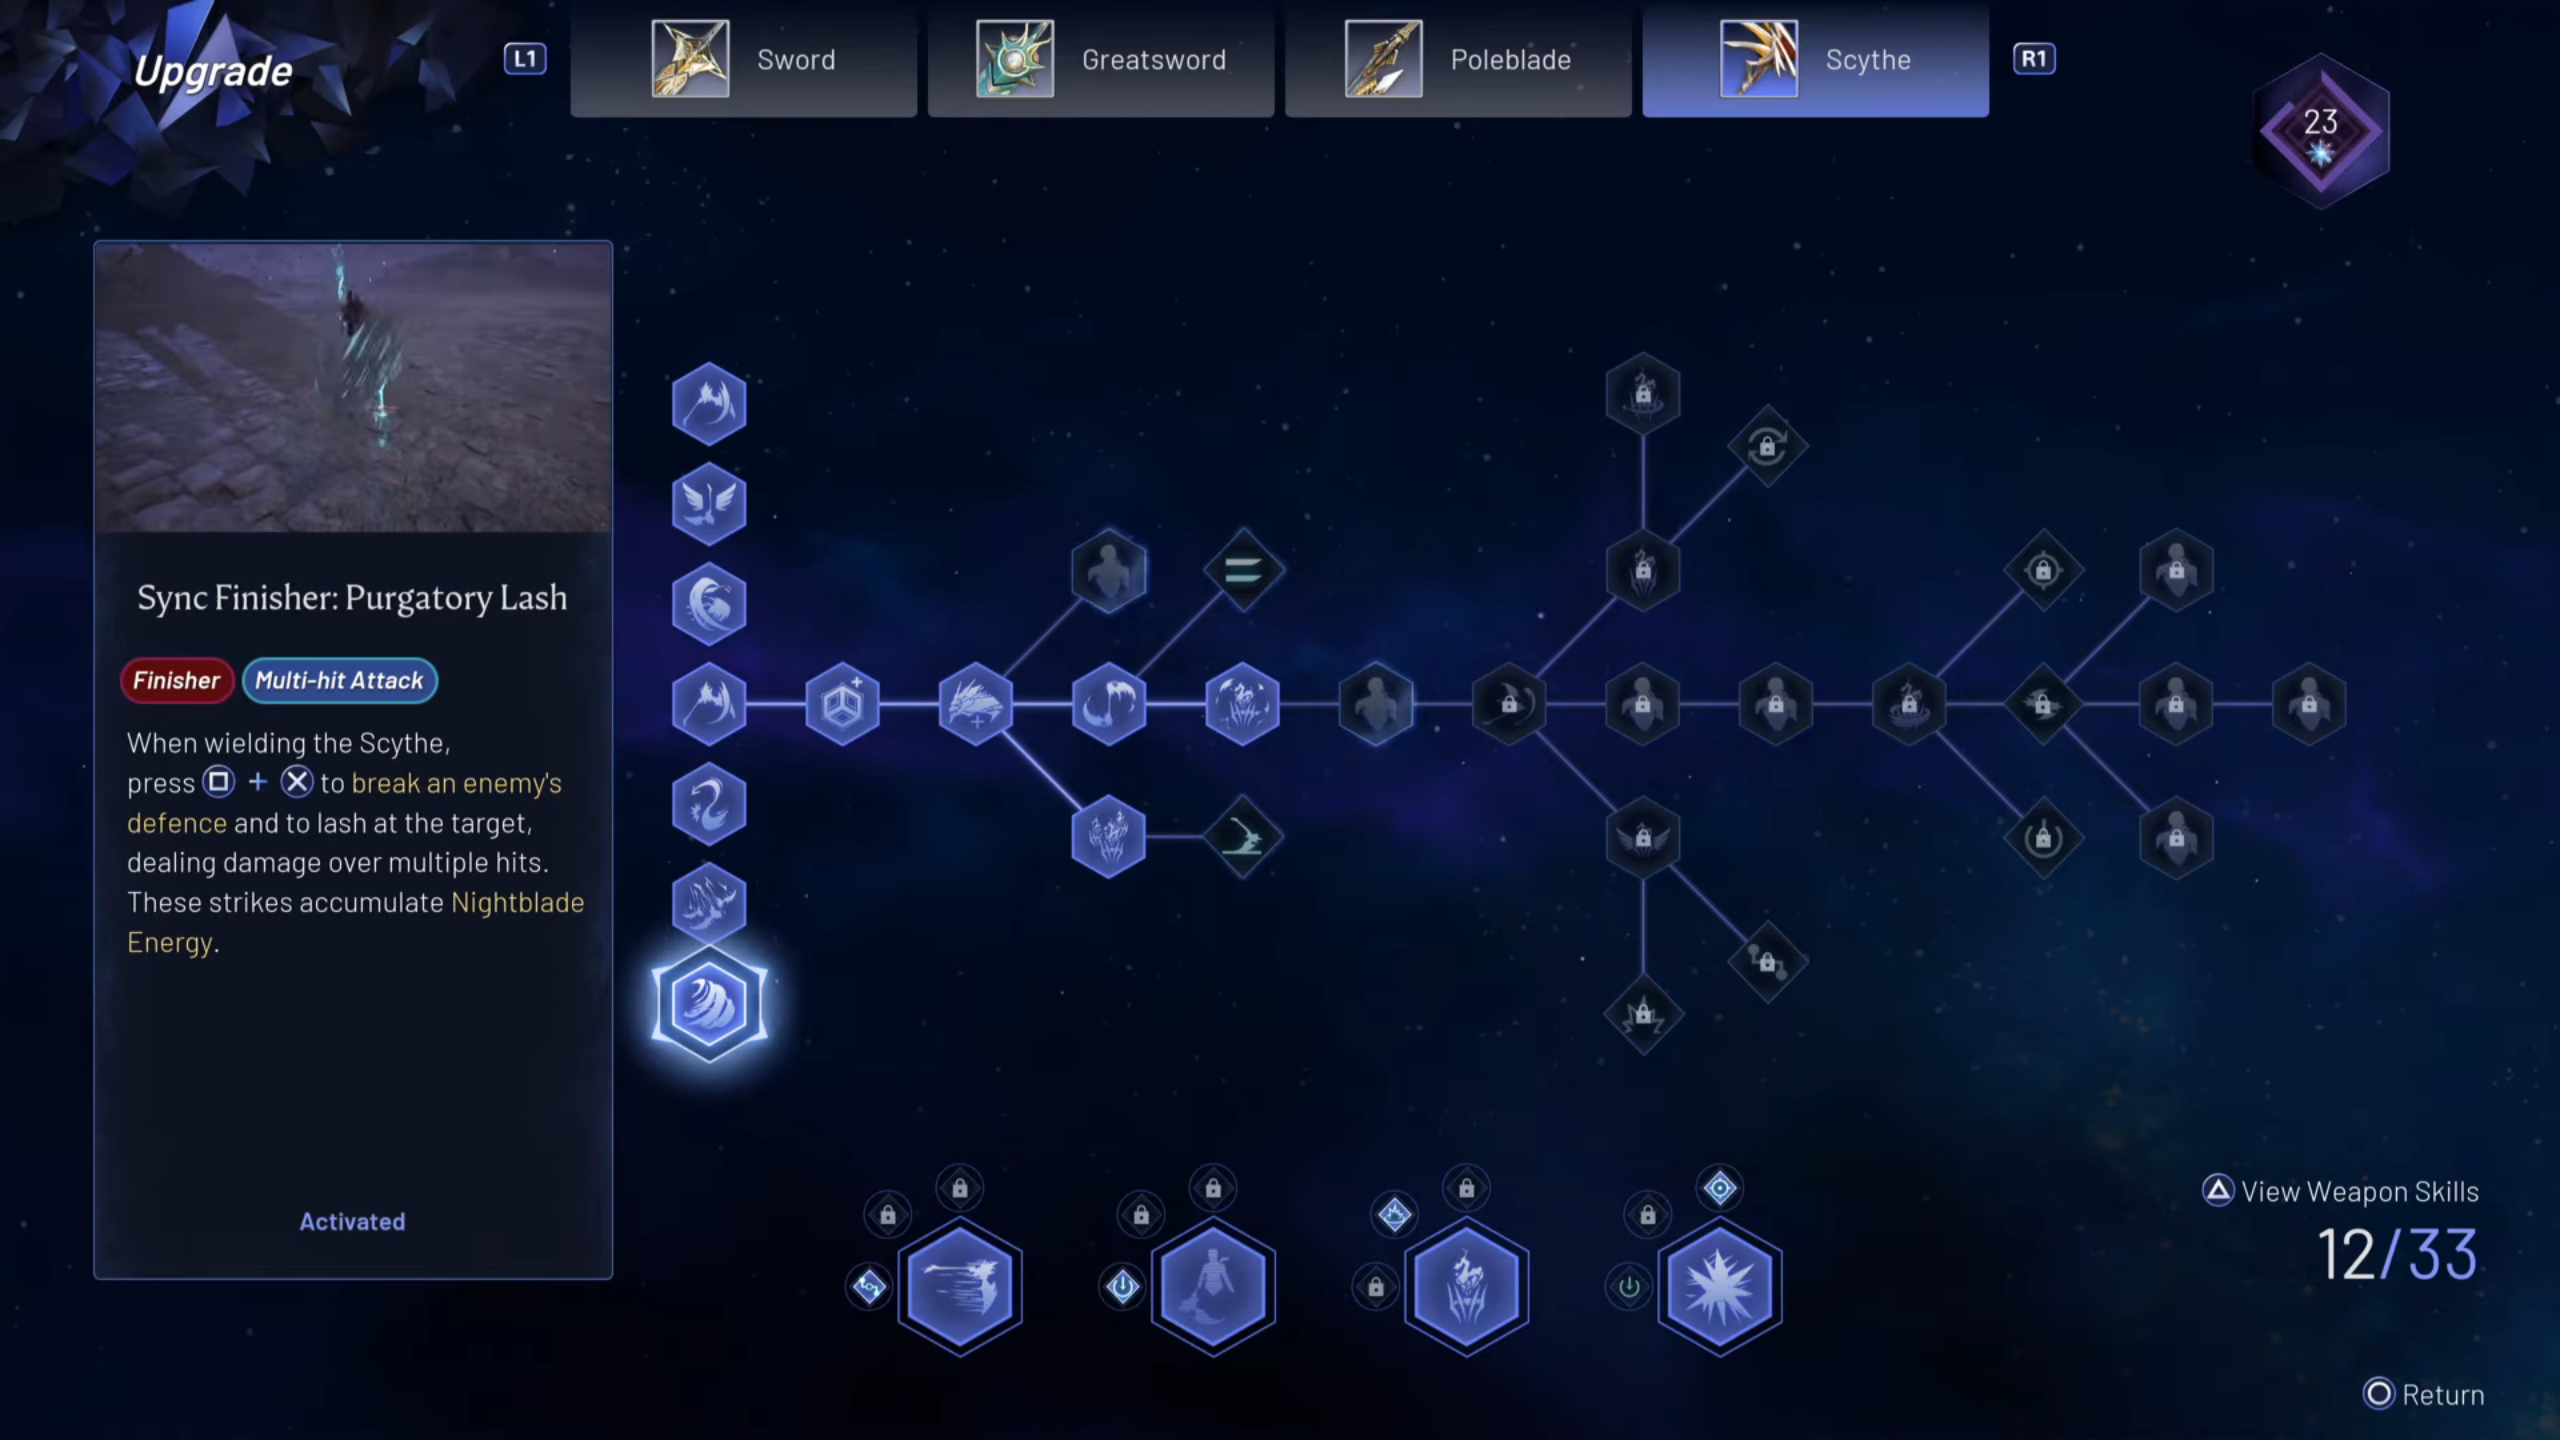This screenshot has height=1440, width=2560.
Task: Select the locked dash diamond on main line
Action: pos(2043,704)
